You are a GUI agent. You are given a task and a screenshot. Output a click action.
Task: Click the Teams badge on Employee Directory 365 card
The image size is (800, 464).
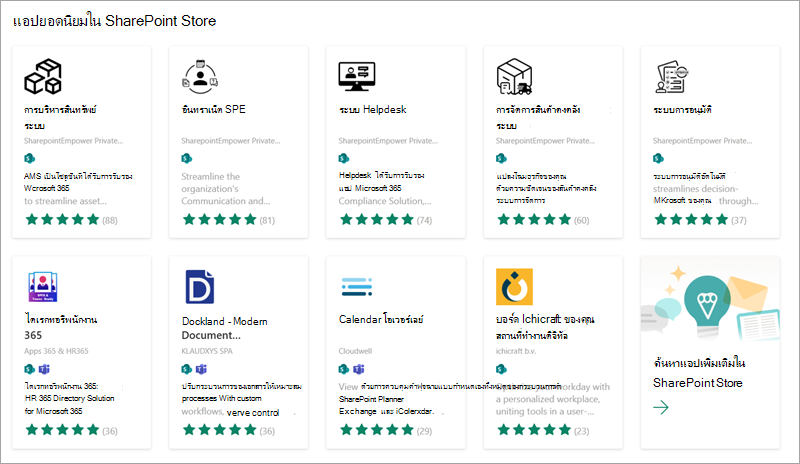(44, 369)
